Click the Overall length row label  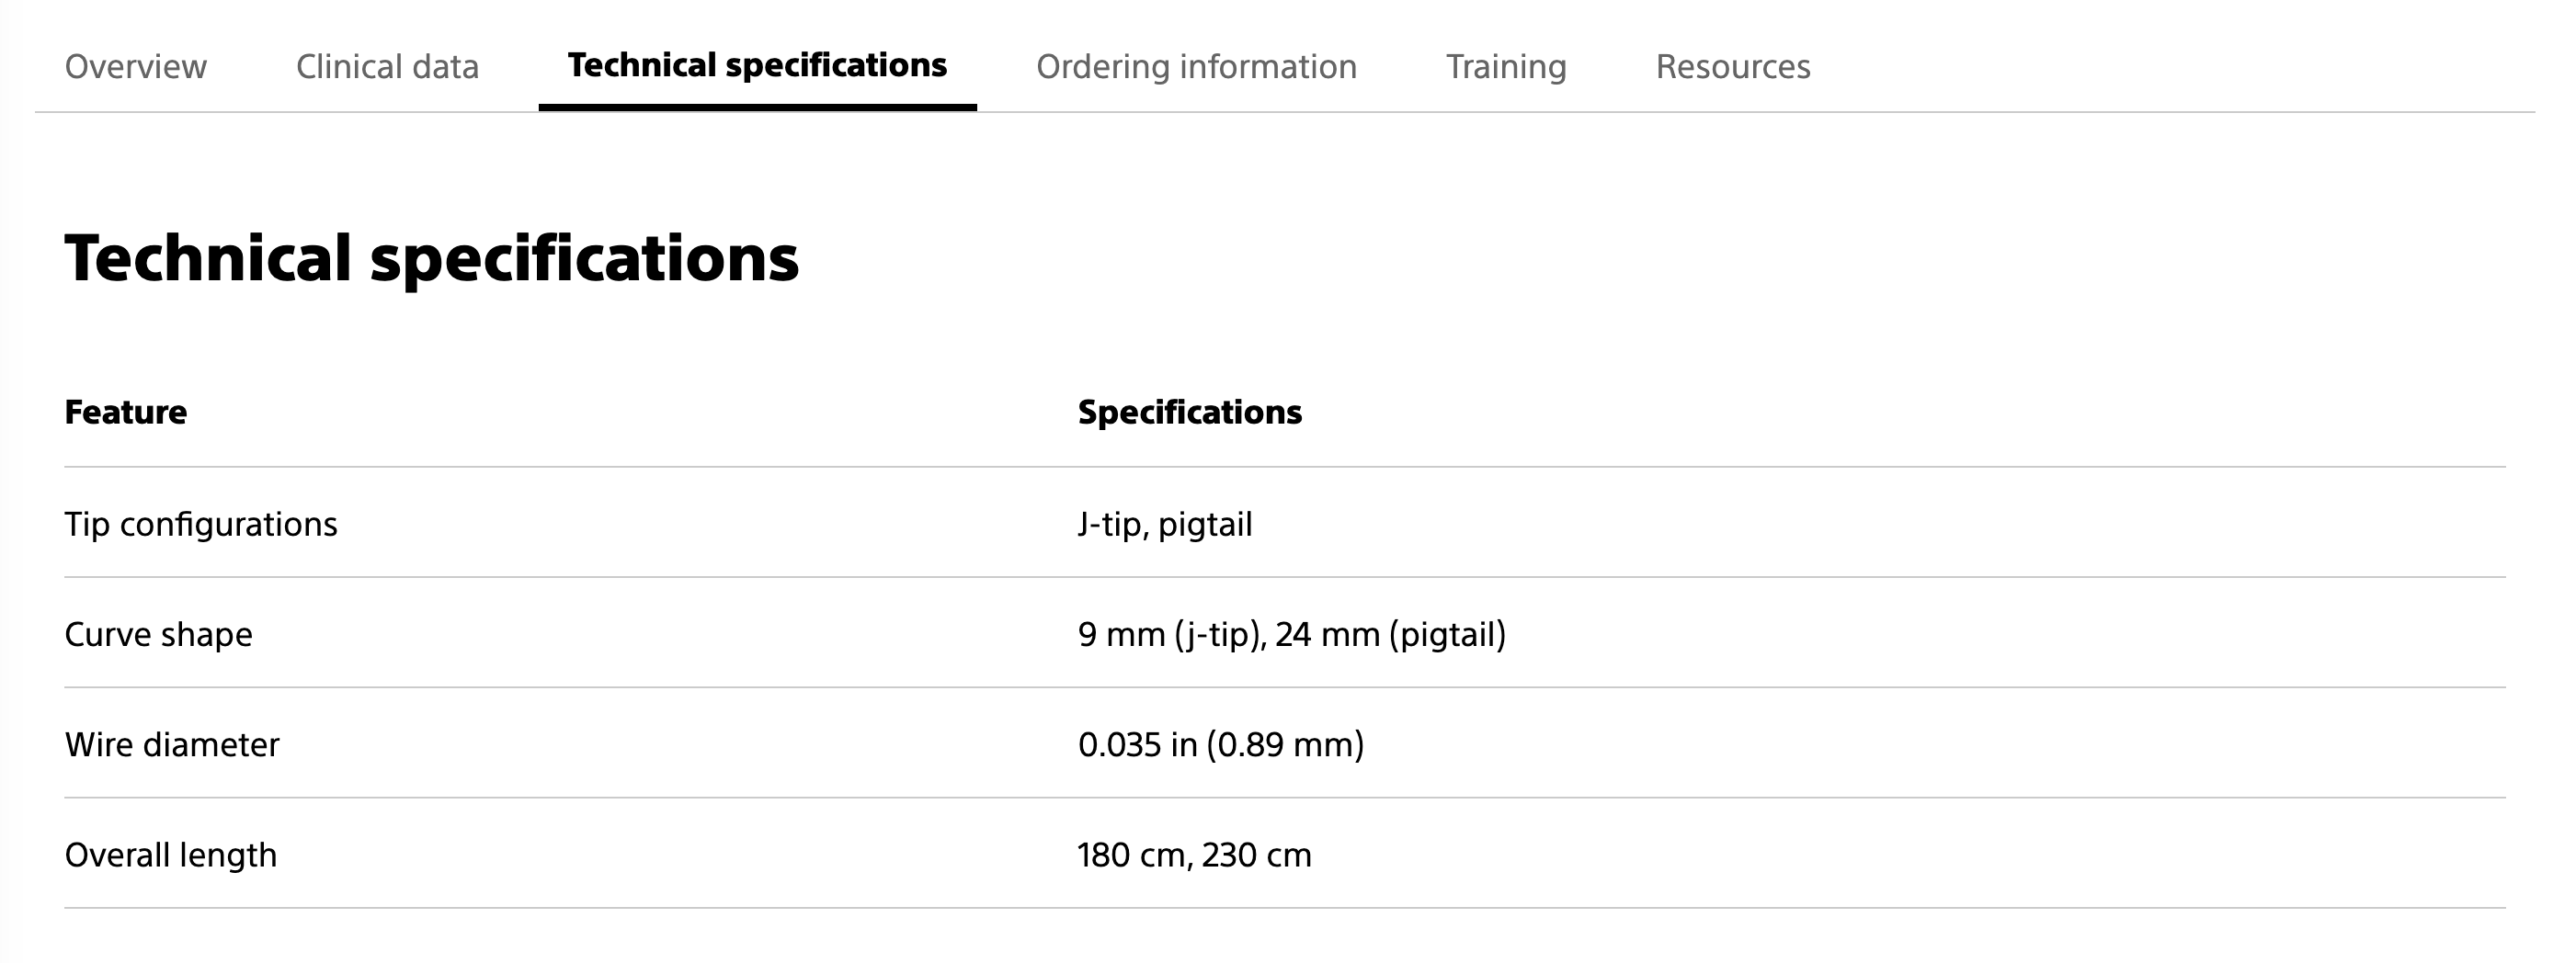pos(170,855)
